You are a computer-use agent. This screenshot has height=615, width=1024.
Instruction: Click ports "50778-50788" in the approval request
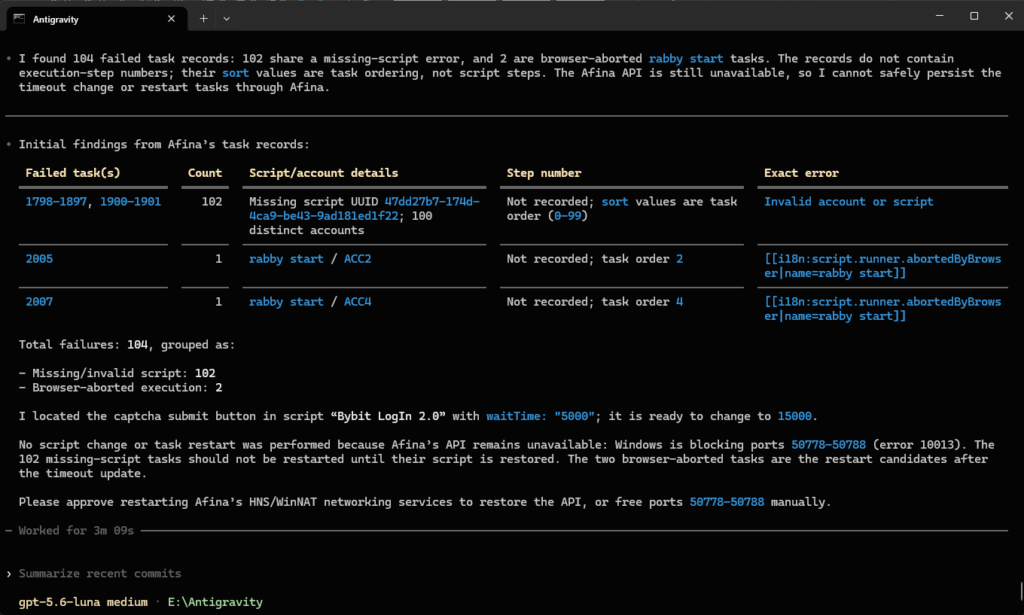click(726, 502)
